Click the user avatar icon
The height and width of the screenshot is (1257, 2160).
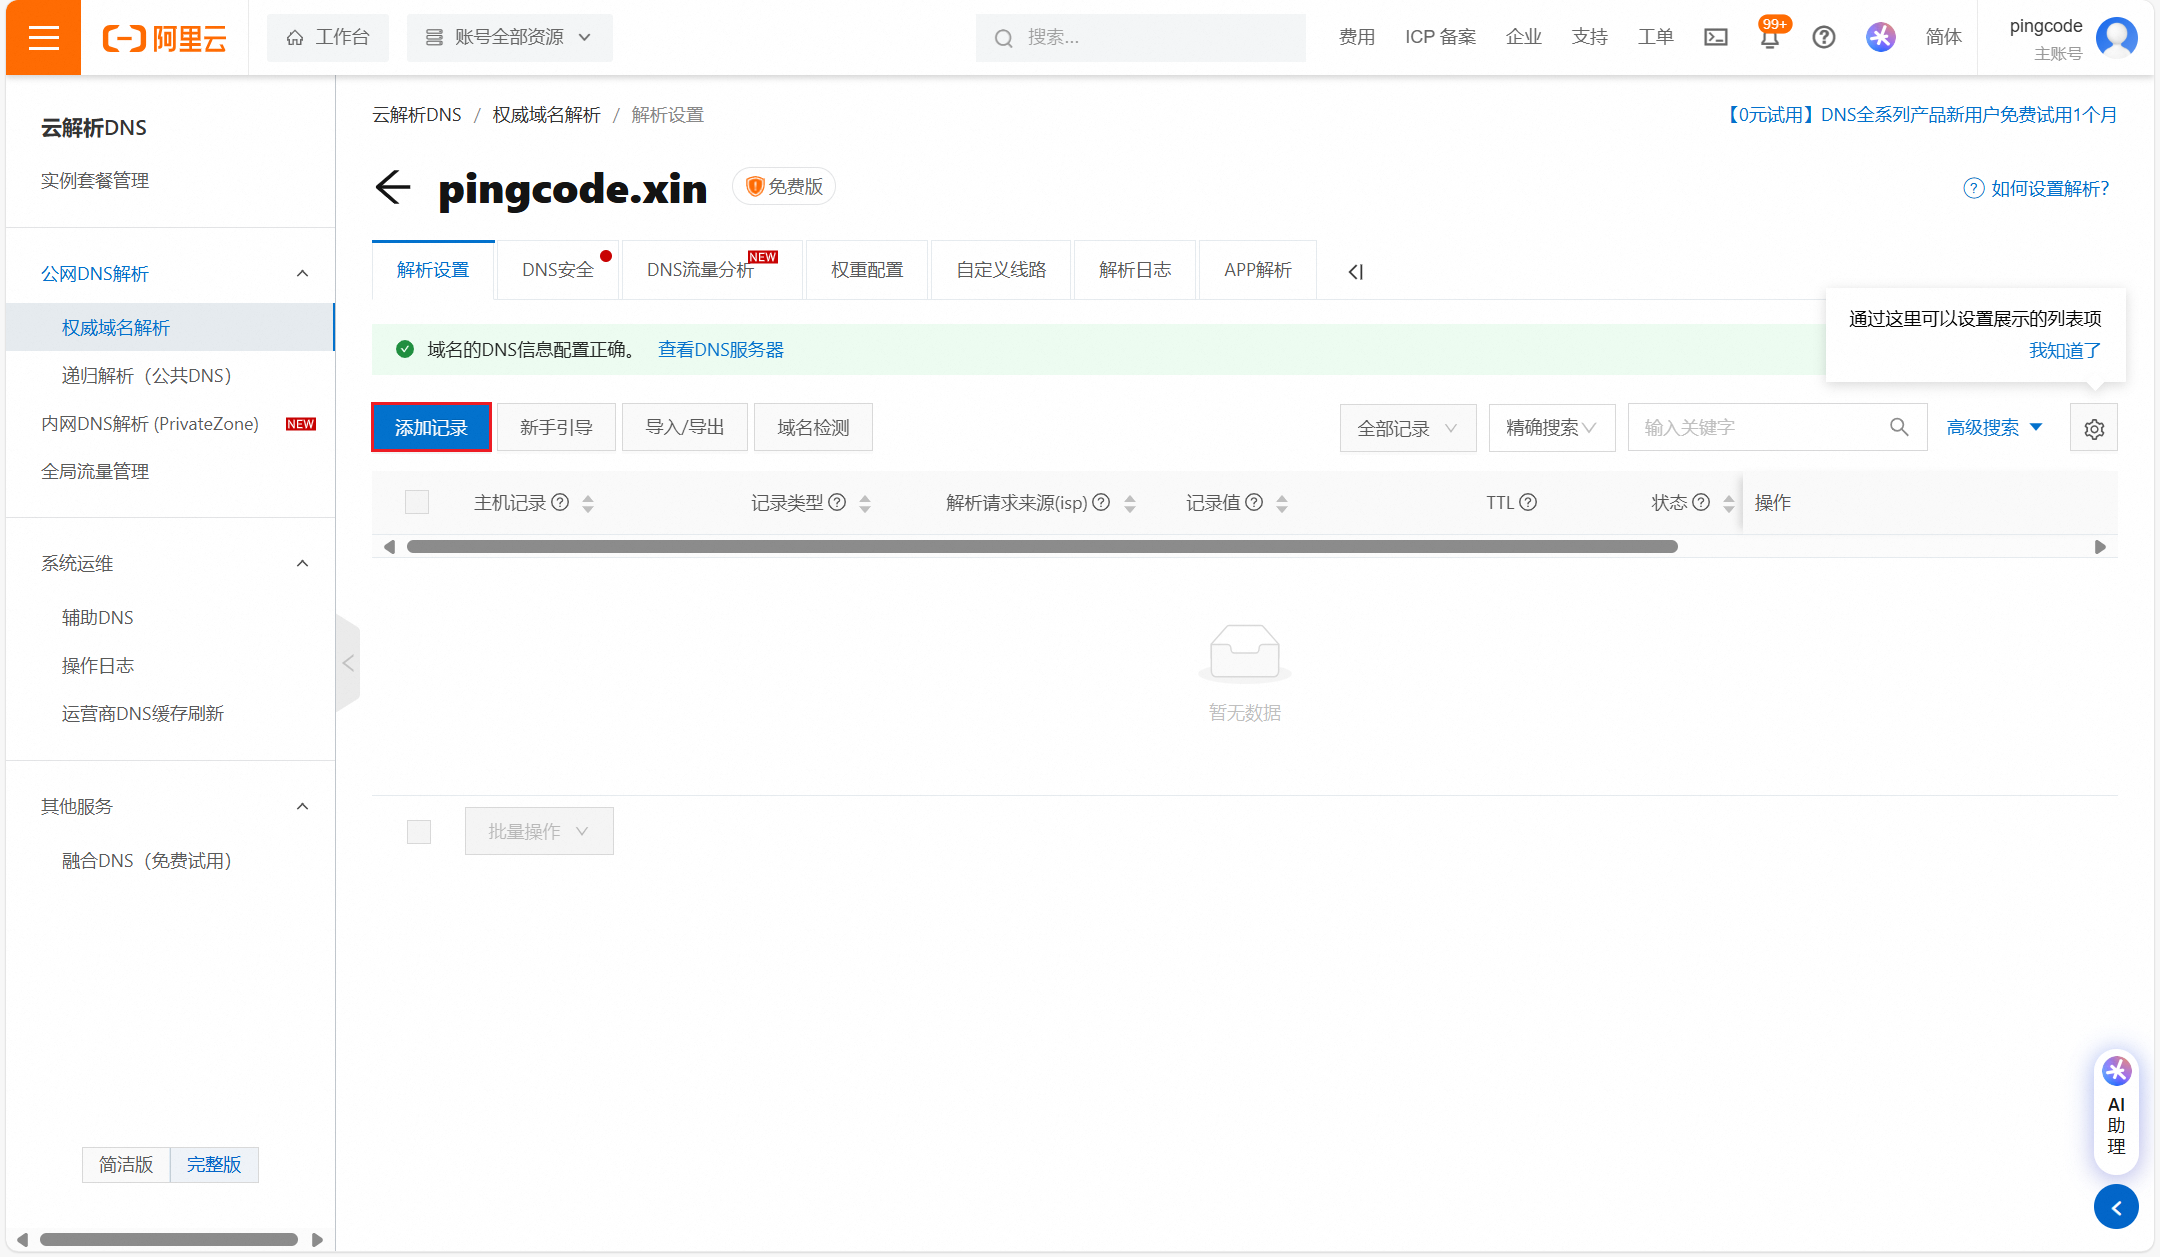point(2117,38)
